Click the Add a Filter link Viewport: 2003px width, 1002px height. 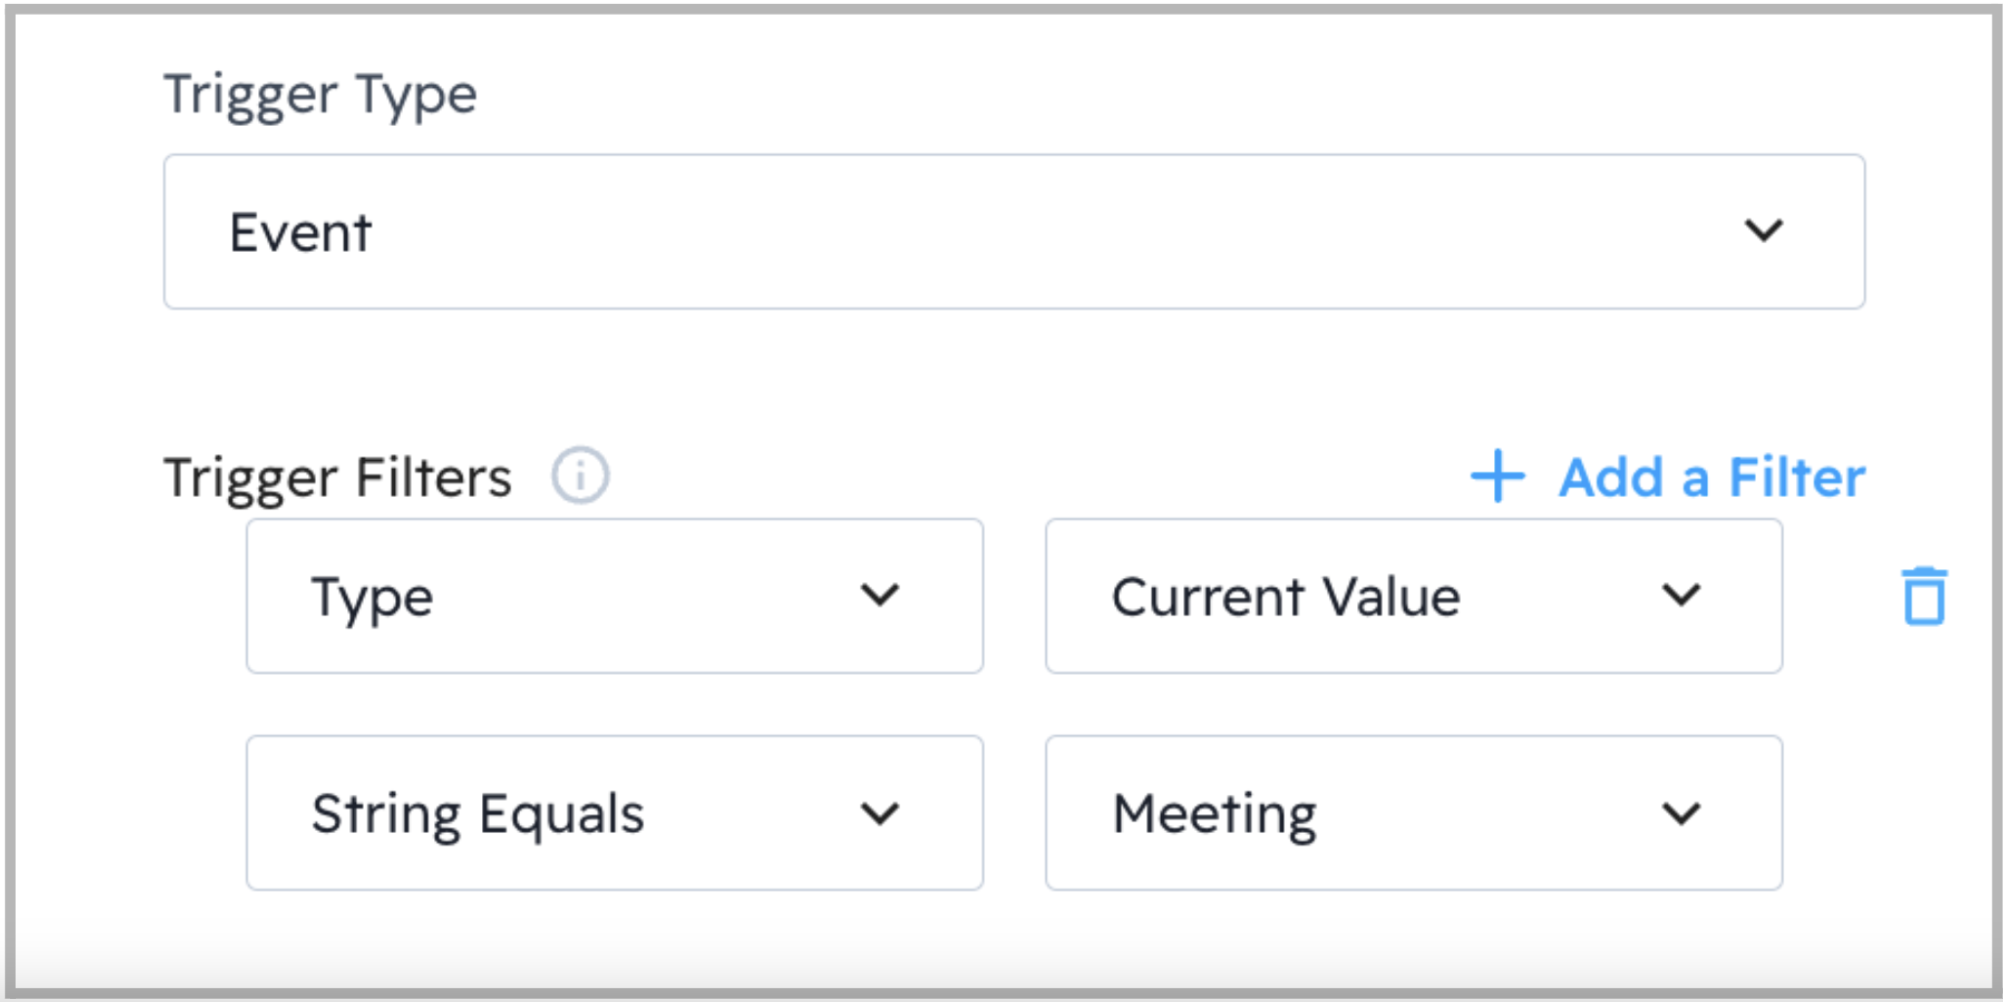(x=1711, y=477)
